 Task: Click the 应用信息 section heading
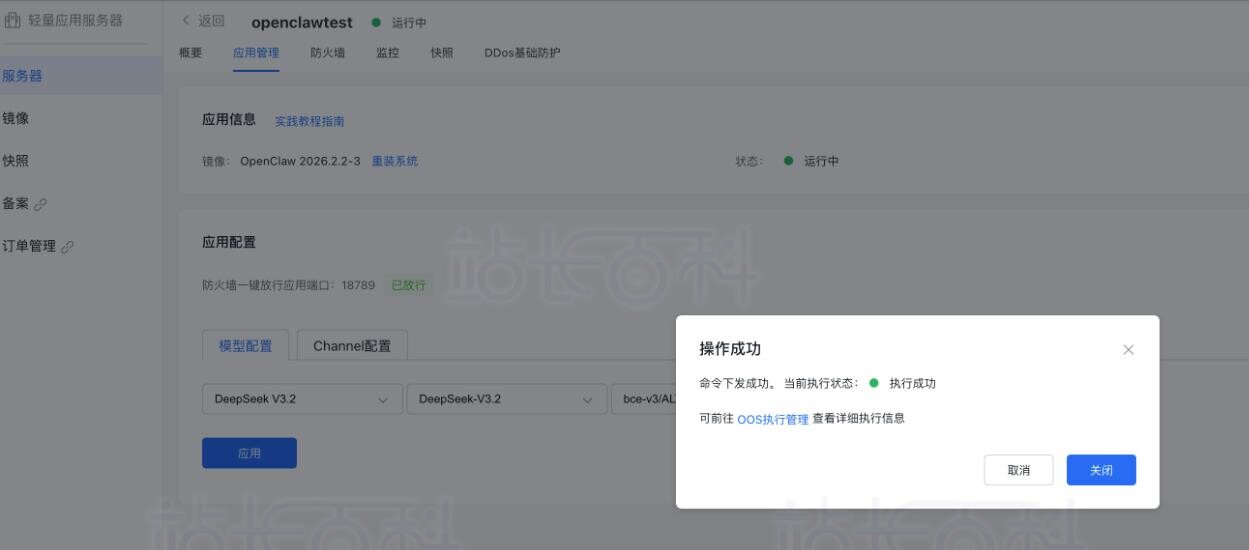229,119
